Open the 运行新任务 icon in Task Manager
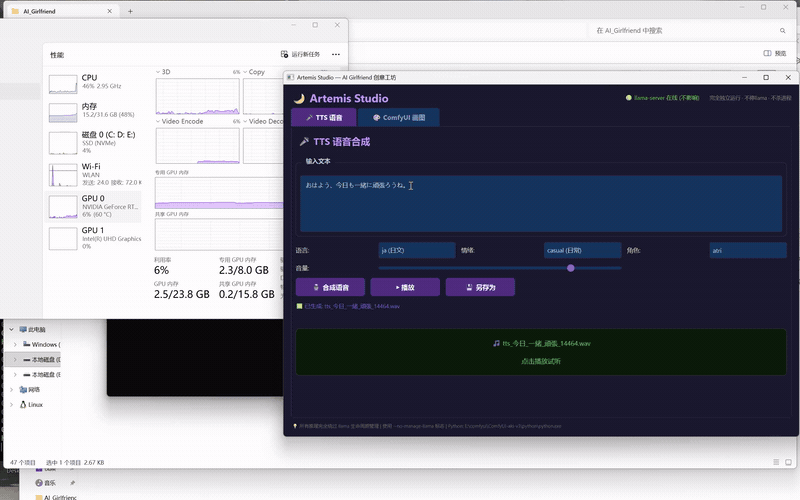This screenshot has height=500, width=800. click(x=284, y=54)
